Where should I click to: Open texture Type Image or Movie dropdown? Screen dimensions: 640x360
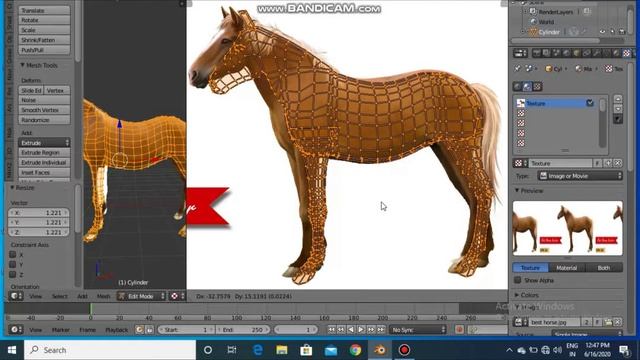coord(580,176)
